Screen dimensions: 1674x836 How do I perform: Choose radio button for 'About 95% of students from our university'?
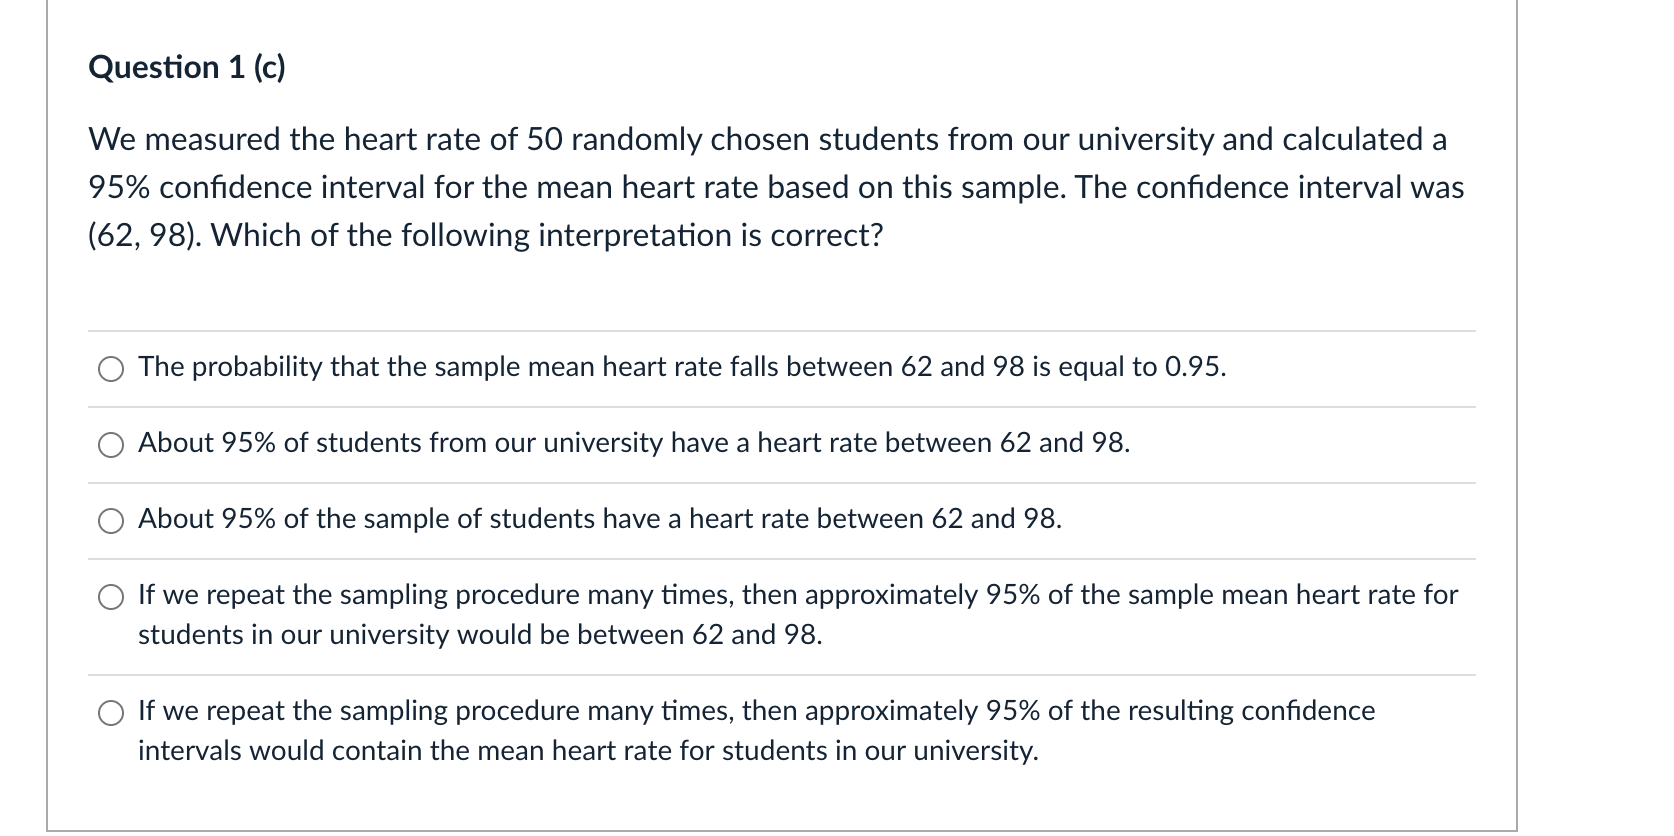(x=110, y=446)
